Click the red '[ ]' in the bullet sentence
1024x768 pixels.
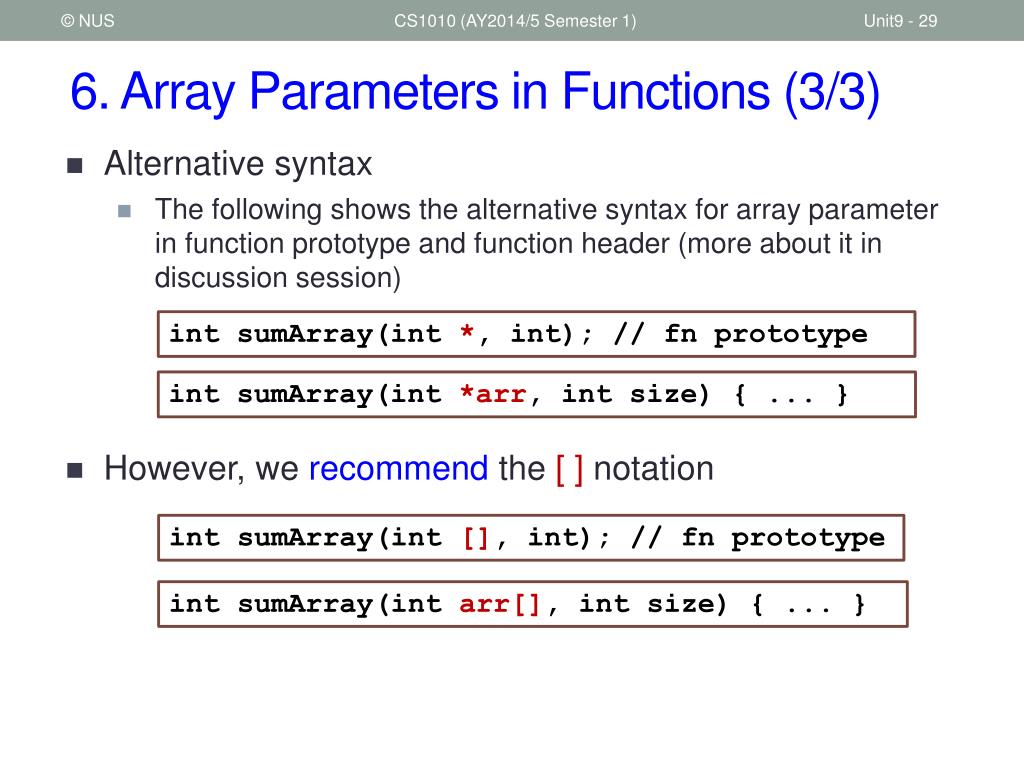click(x=569, y=470)
